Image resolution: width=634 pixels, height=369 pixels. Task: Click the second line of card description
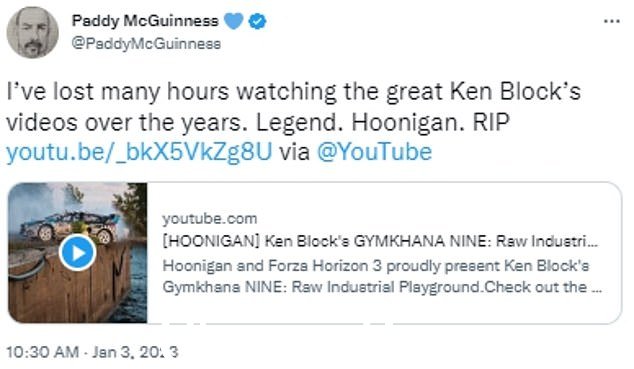(x=382, y=287)
